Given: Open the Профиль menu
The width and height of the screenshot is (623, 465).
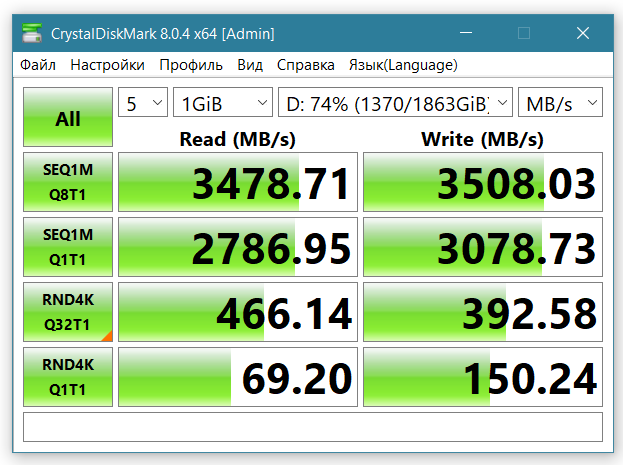Looking at the screenshot, I should pos(191,65).
